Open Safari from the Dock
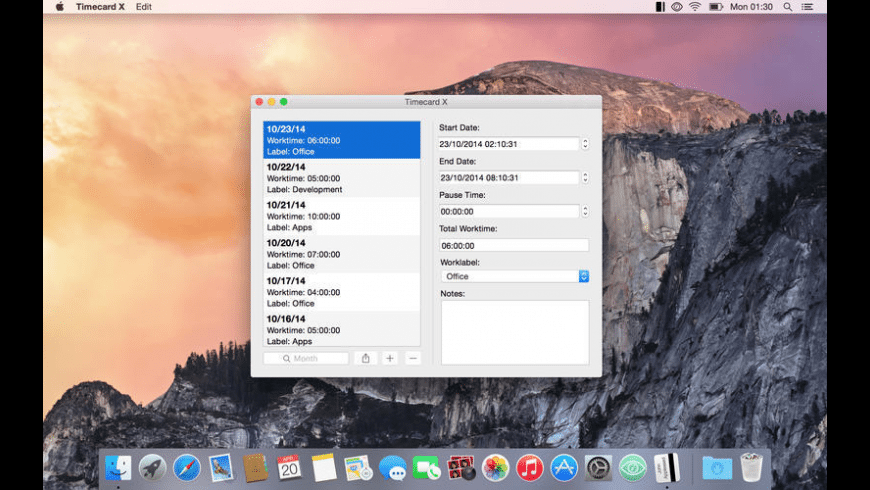The image size is (870, 490). click(186, 468)
